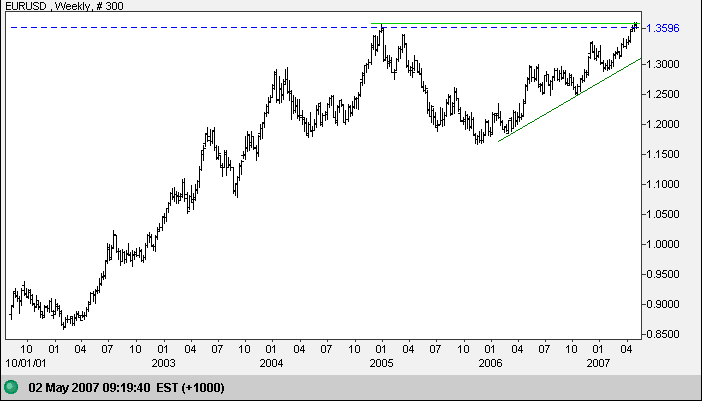The width and height of the screenshot is (702, 401).
Task: Click the 2004 year label on time axis
Action: click(x=272, y=363)
